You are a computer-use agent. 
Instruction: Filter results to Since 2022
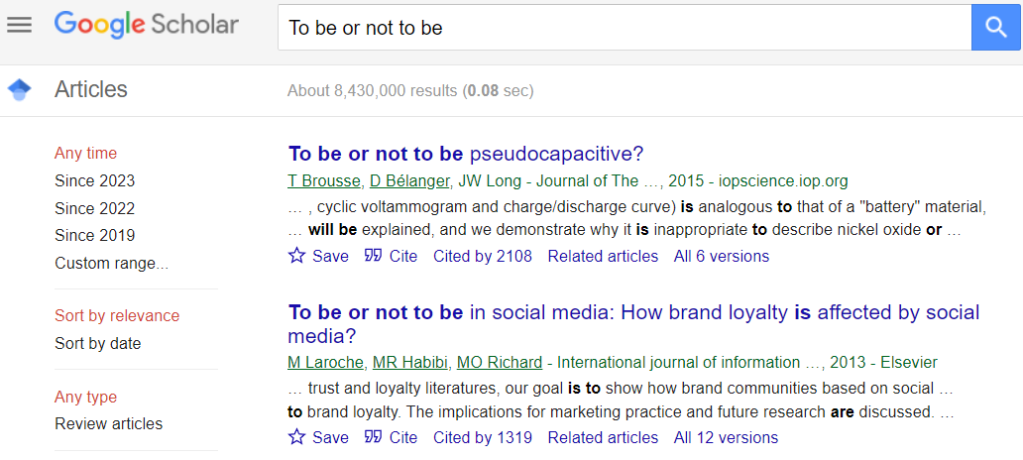pyautogui.click(x=95, y=209)
